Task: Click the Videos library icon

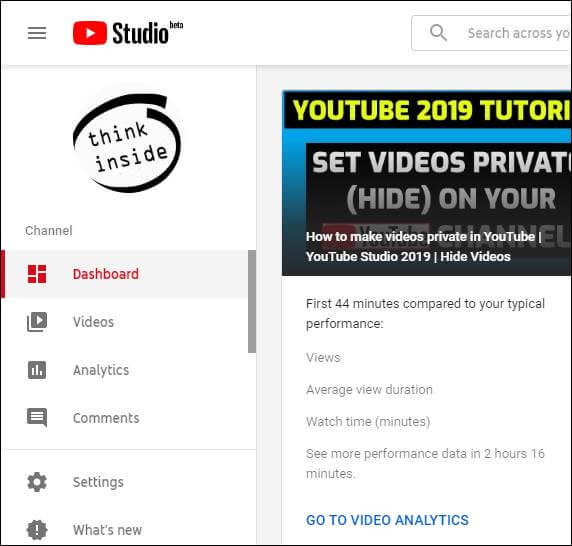Action: click(x=37, y=322)
